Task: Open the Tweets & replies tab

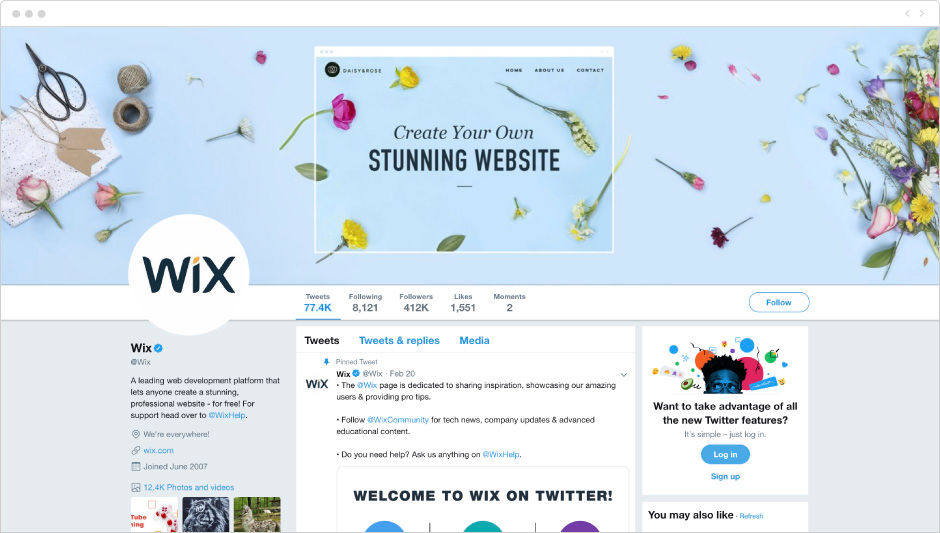Action: [x=399, y=341]
